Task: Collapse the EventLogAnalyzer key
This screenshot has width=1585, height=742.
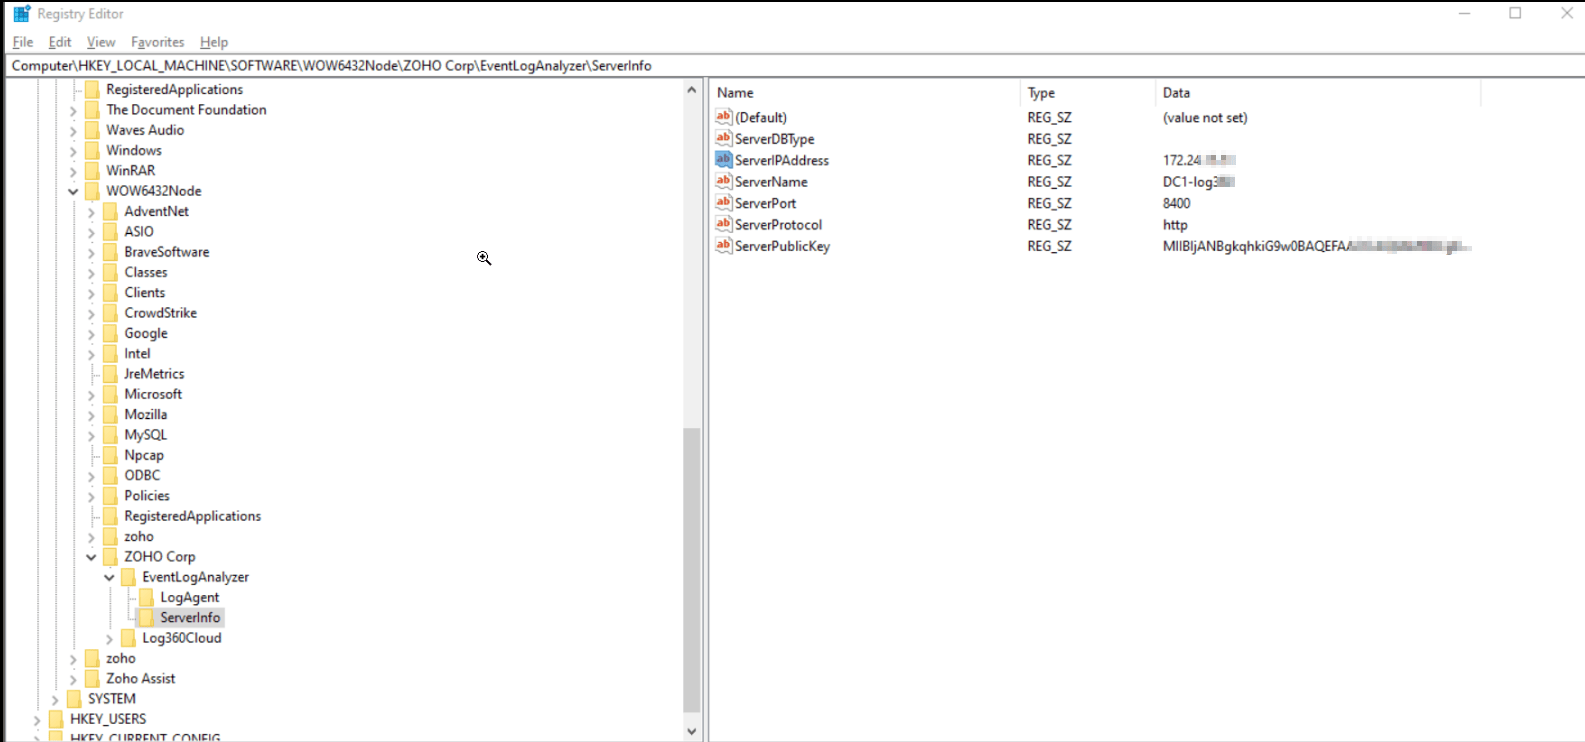Action: 109,577
